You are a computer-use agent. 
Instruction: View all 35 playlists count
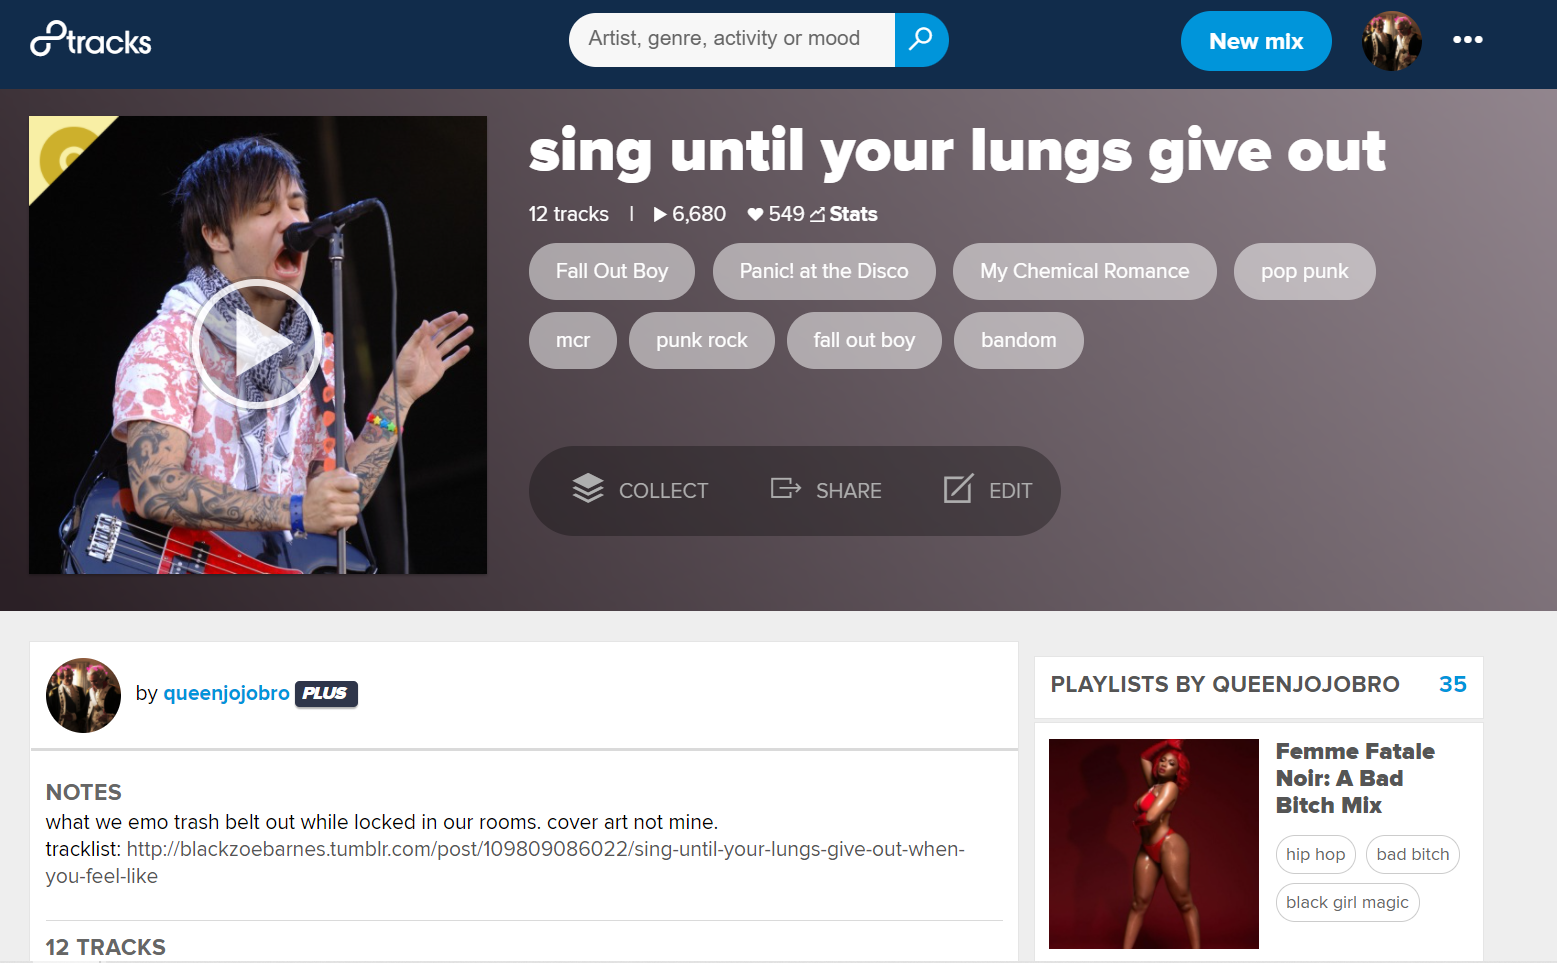point(1452,684)
